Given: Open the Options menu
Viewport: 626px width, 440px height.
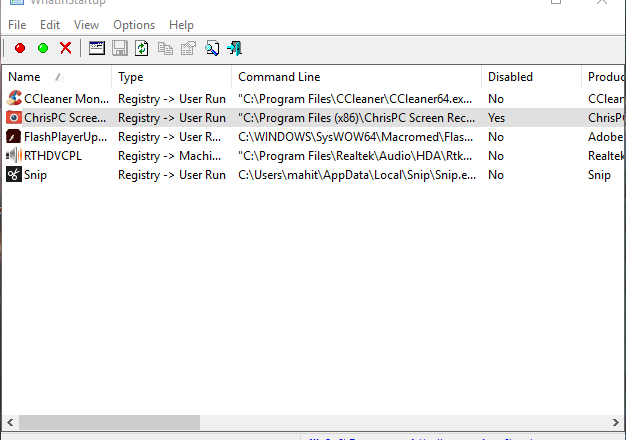Looking at the screenshot, I should click(x=134, y=25).
